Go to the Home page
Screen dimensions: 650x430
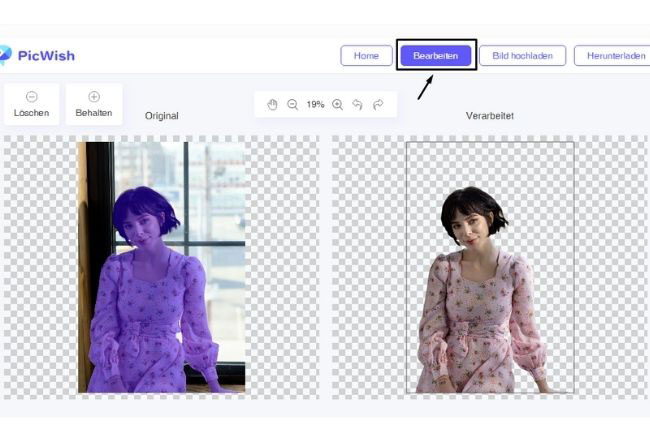(x=366, y=56)
